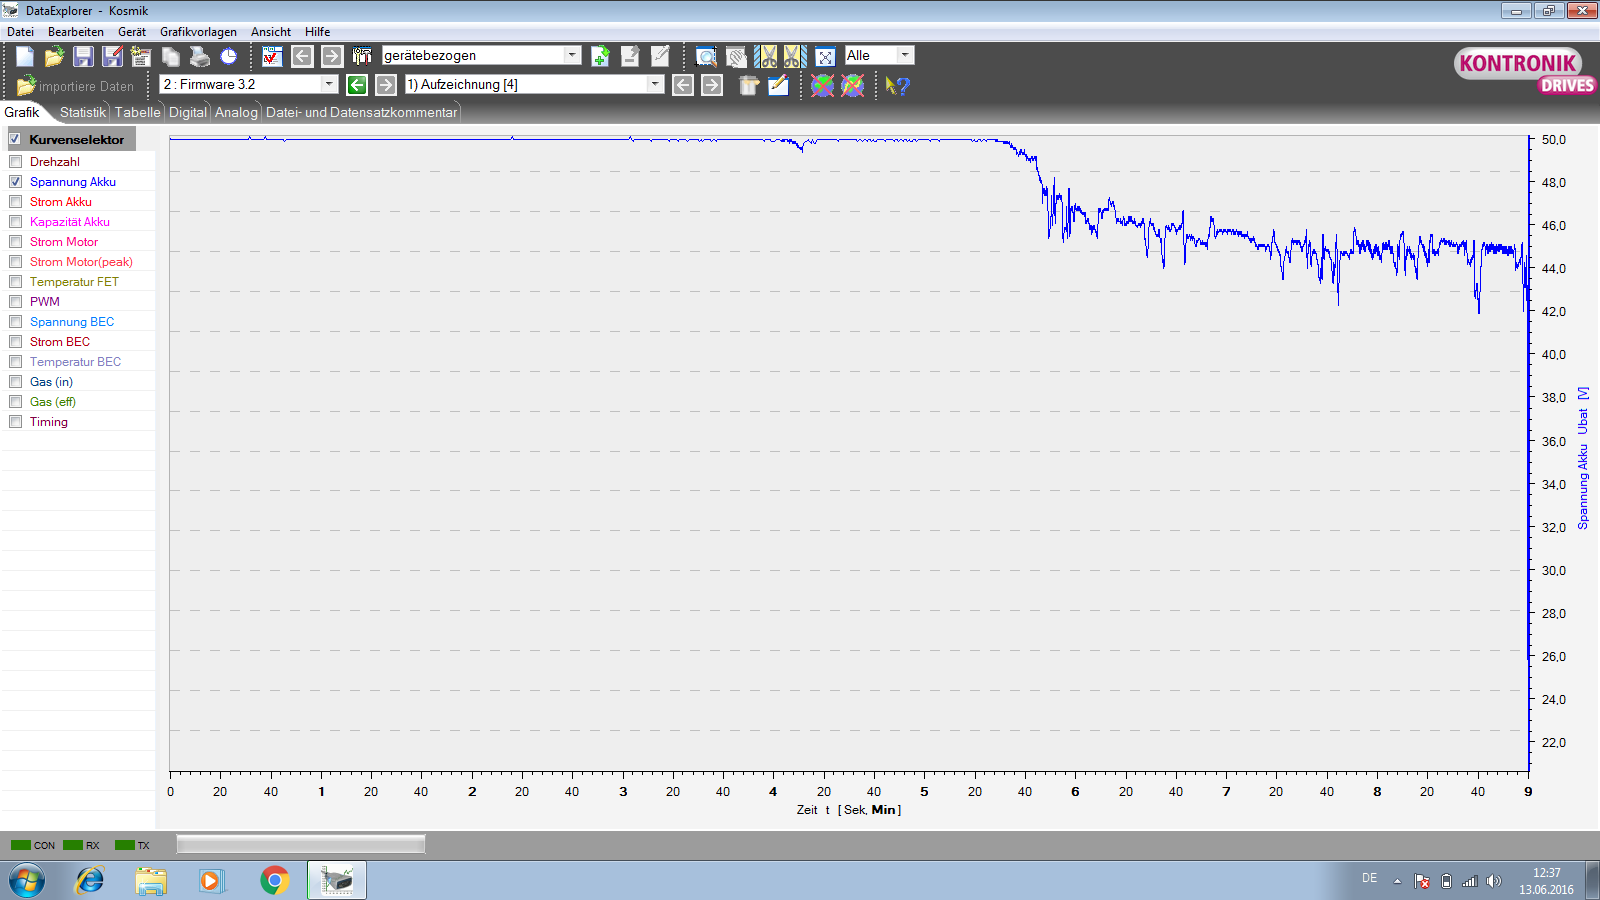Enable the Drehzahl curve checkbox

(x=16, y=161)
